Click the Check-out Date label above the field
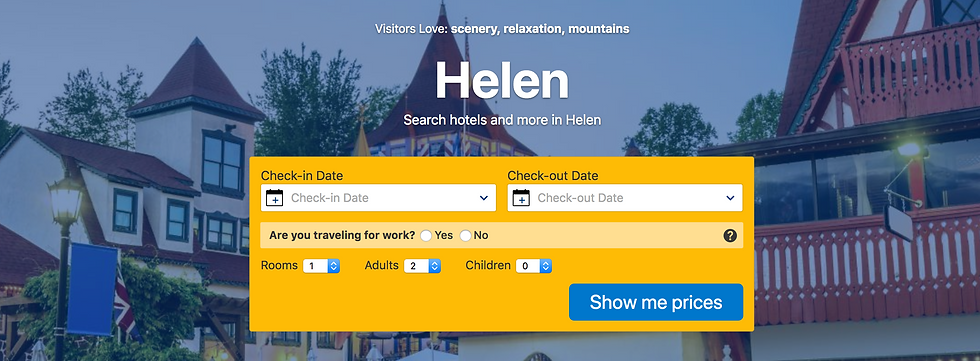 click(552, 176)
